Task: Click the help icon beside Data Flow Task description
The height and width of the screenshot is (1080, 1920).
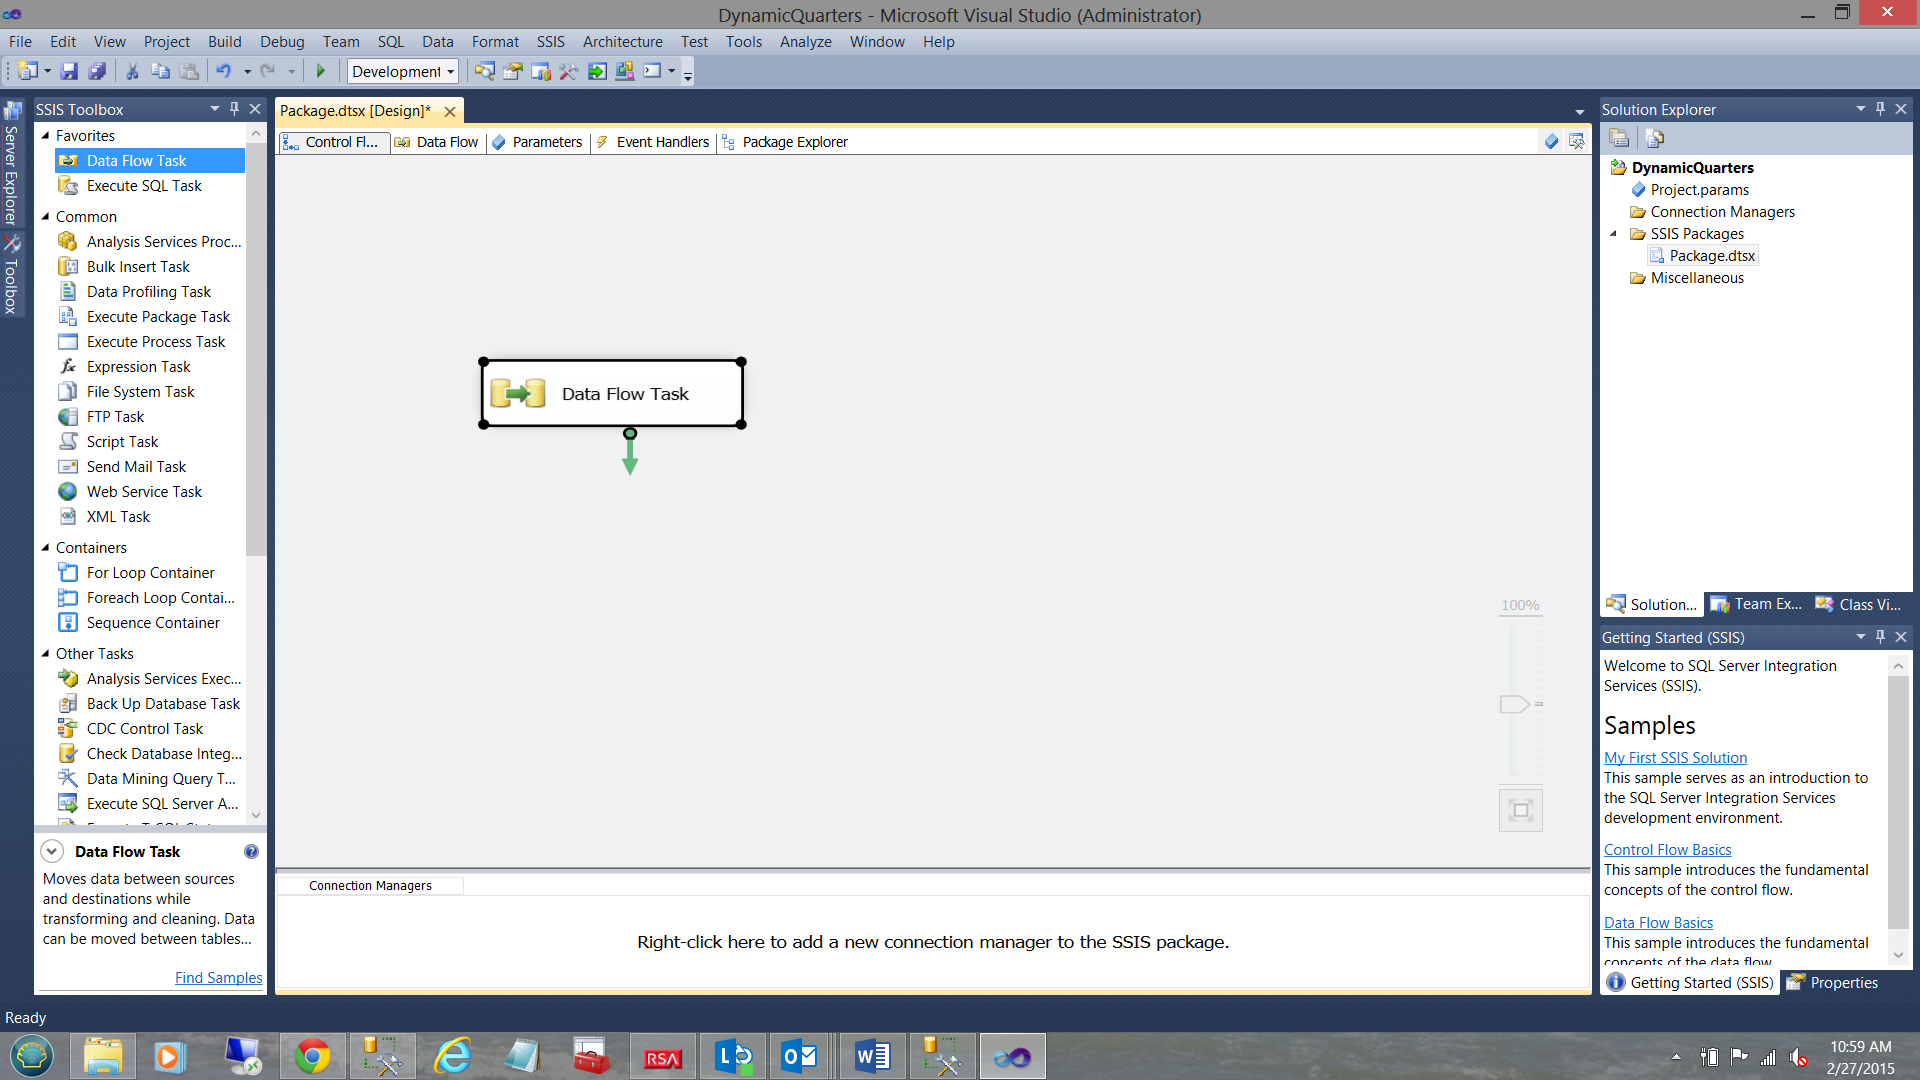Action: click(x=251, y=852)
